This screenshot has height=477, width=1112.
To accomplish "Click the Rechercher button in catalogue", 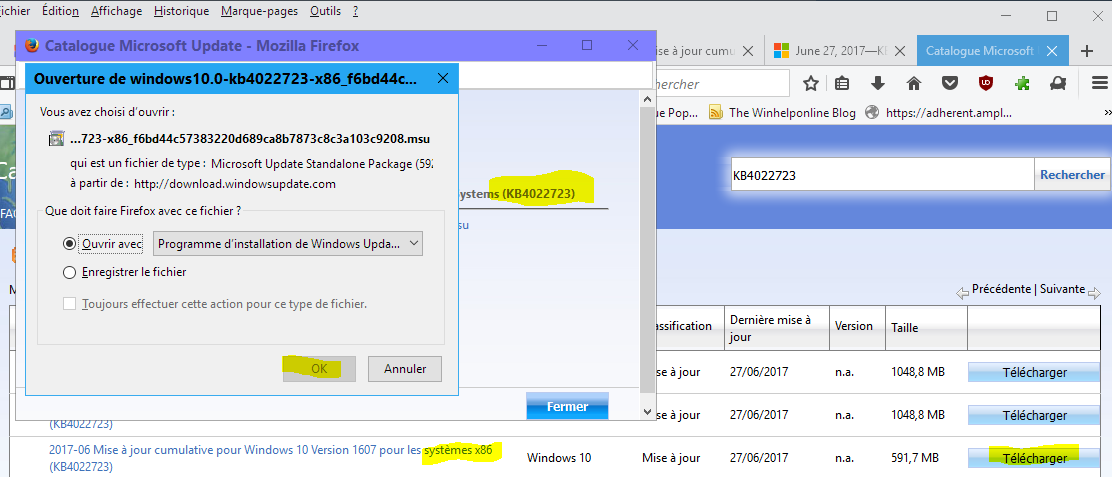I will pyautogui.click(x=1072, y=174).
